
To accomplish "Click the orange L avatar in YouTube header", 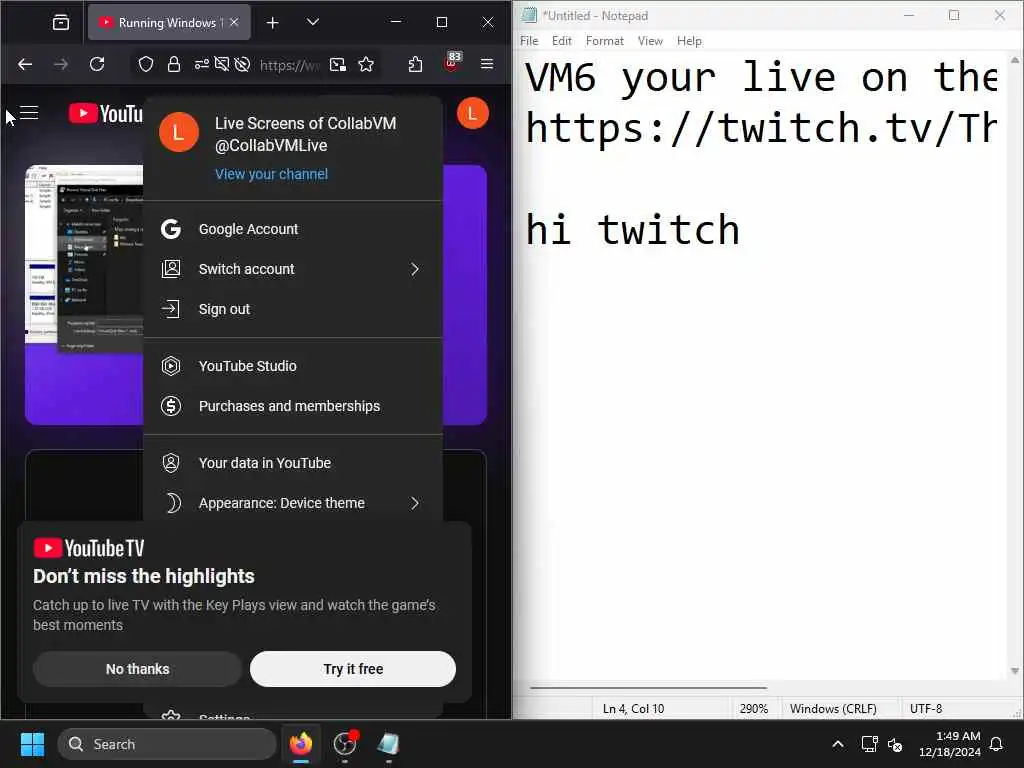I will [472, 114].
